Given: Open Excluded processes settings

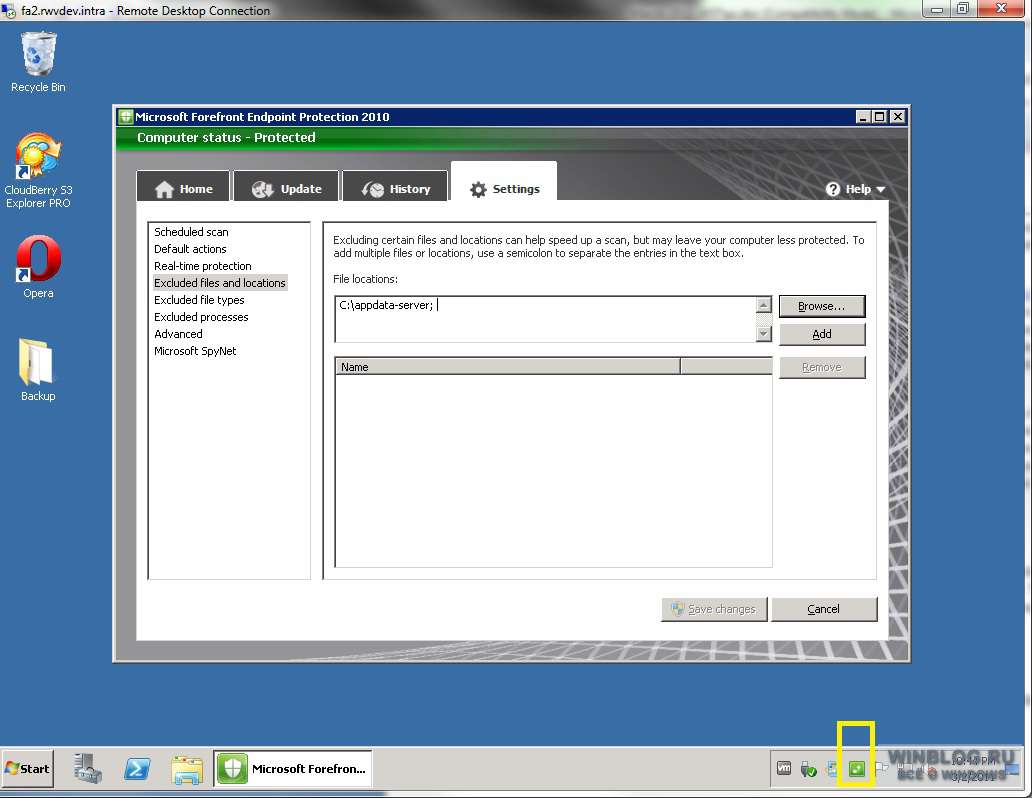Looking at the screenshot, I should pyautogui.click(x=201, y=317).
